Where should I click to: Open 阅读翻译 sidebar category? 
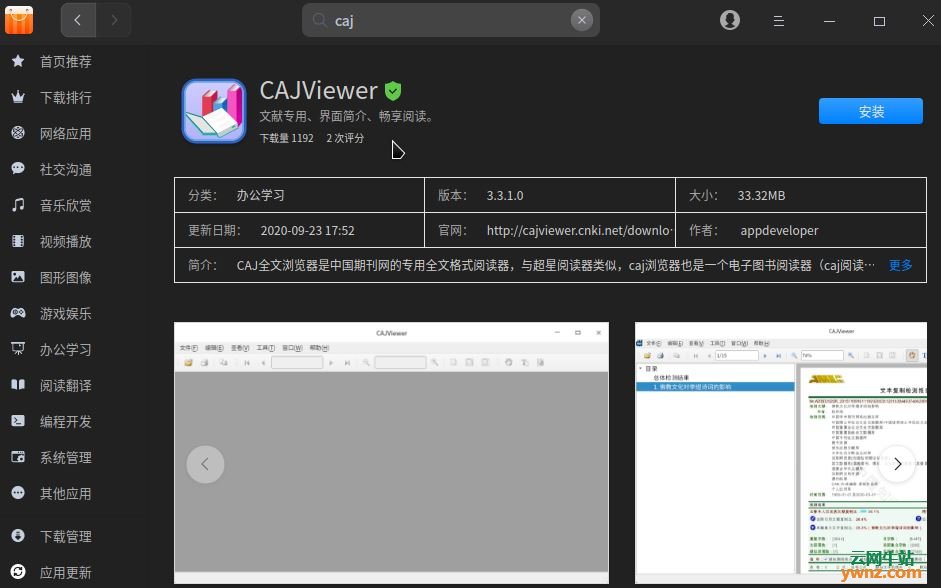(x=65, y=385)
